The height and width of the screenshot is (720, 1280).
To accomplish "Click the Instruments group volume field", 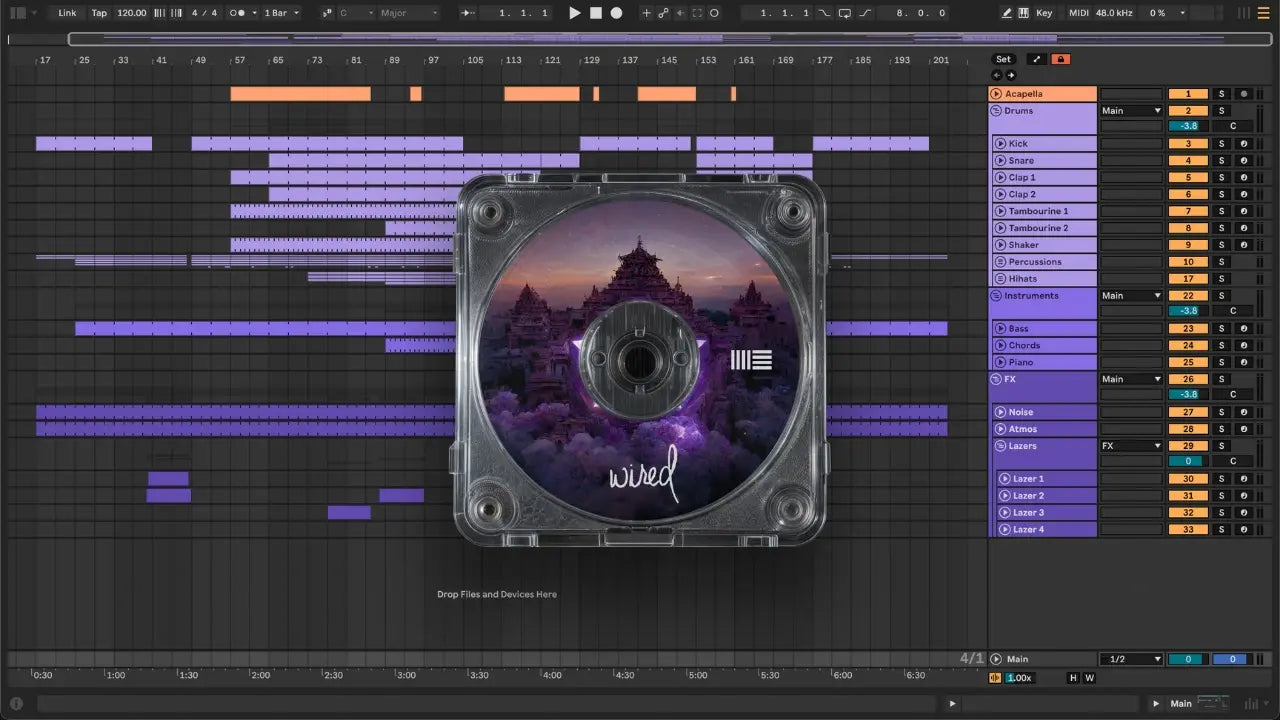I will (1188, 311).
